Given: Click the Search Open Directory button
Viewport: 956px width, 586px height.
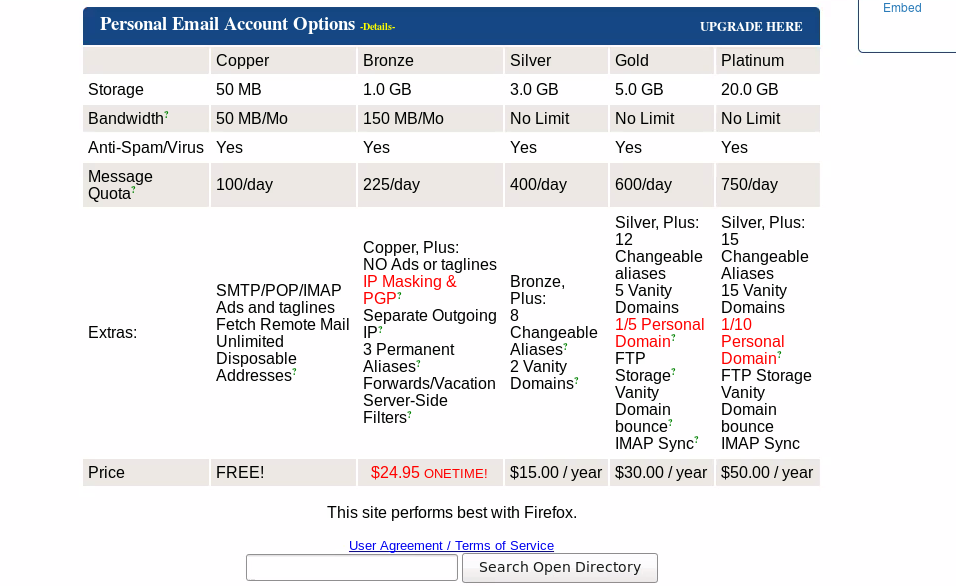Looking at the screenshot, I should click(x=560, y=568).
